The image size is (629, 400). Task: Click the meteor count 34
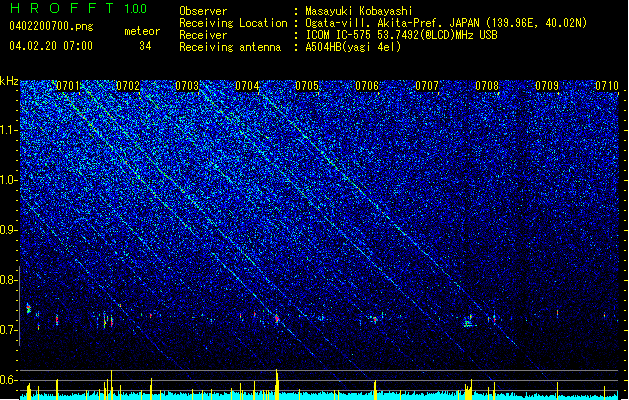tap(145, 46)
